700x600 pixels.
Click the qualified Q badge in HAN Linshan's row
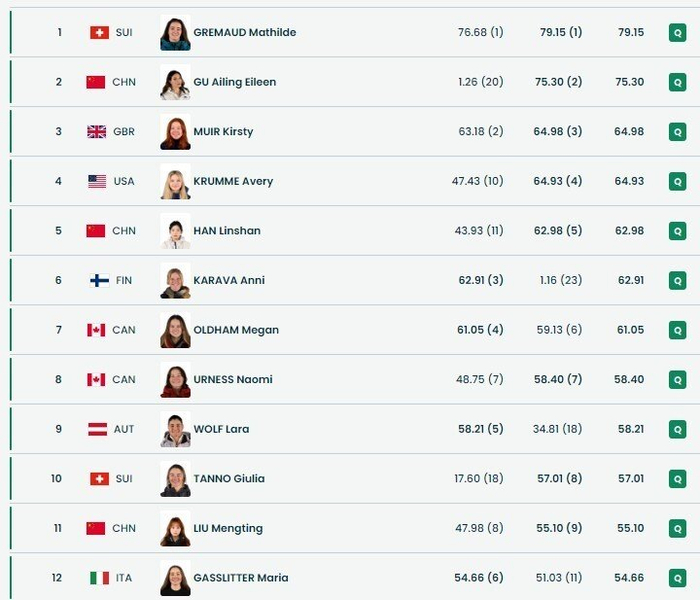(677, 231)
